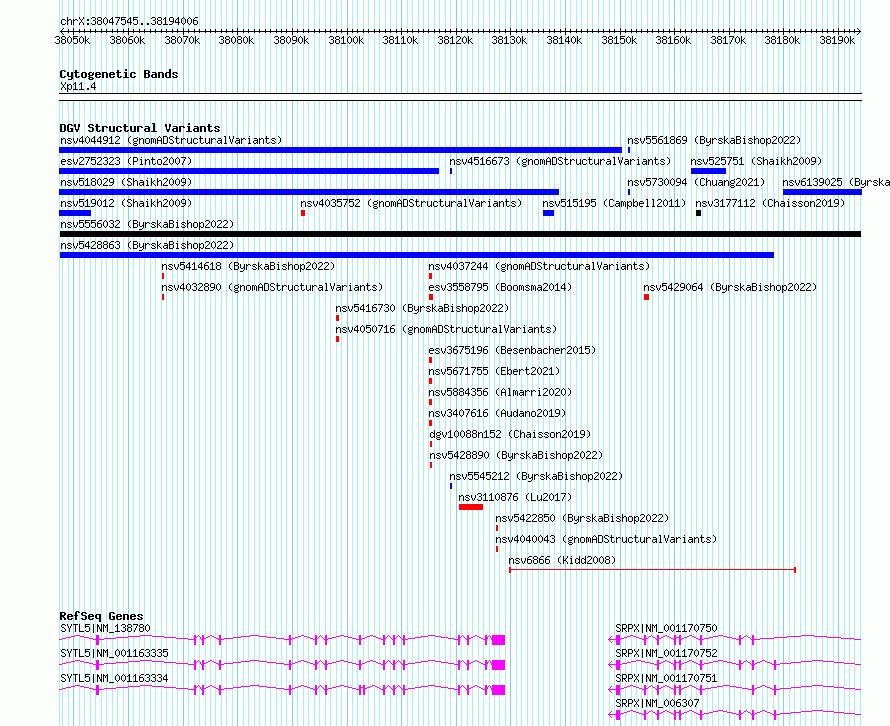The image size is (890, 726).
Task: Open the nsv6139025 variant label
Action: 836,182
